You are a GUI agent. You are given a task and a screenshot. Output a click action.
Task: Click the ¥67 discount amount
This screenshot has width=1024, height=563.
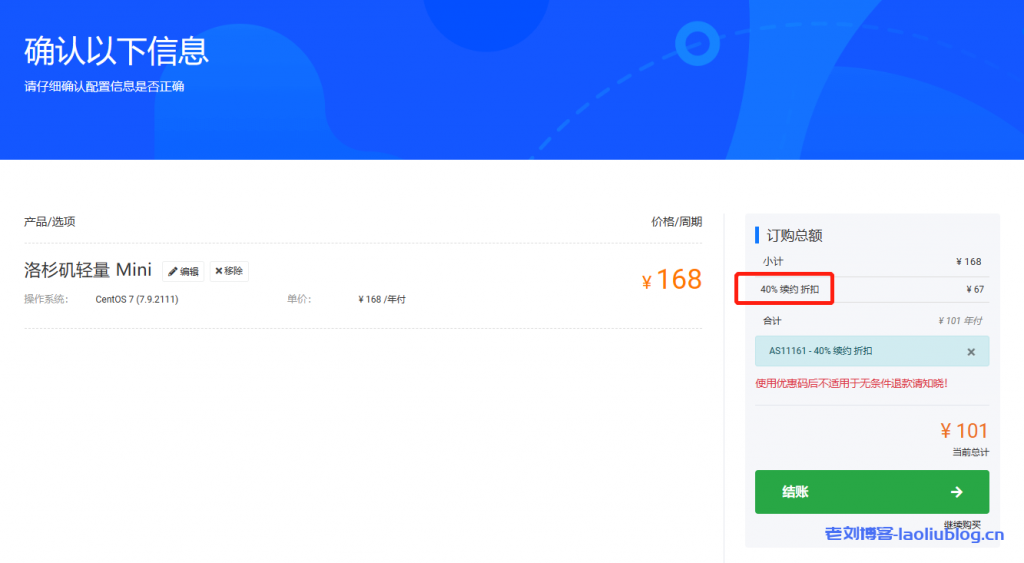tap(974, 290)
